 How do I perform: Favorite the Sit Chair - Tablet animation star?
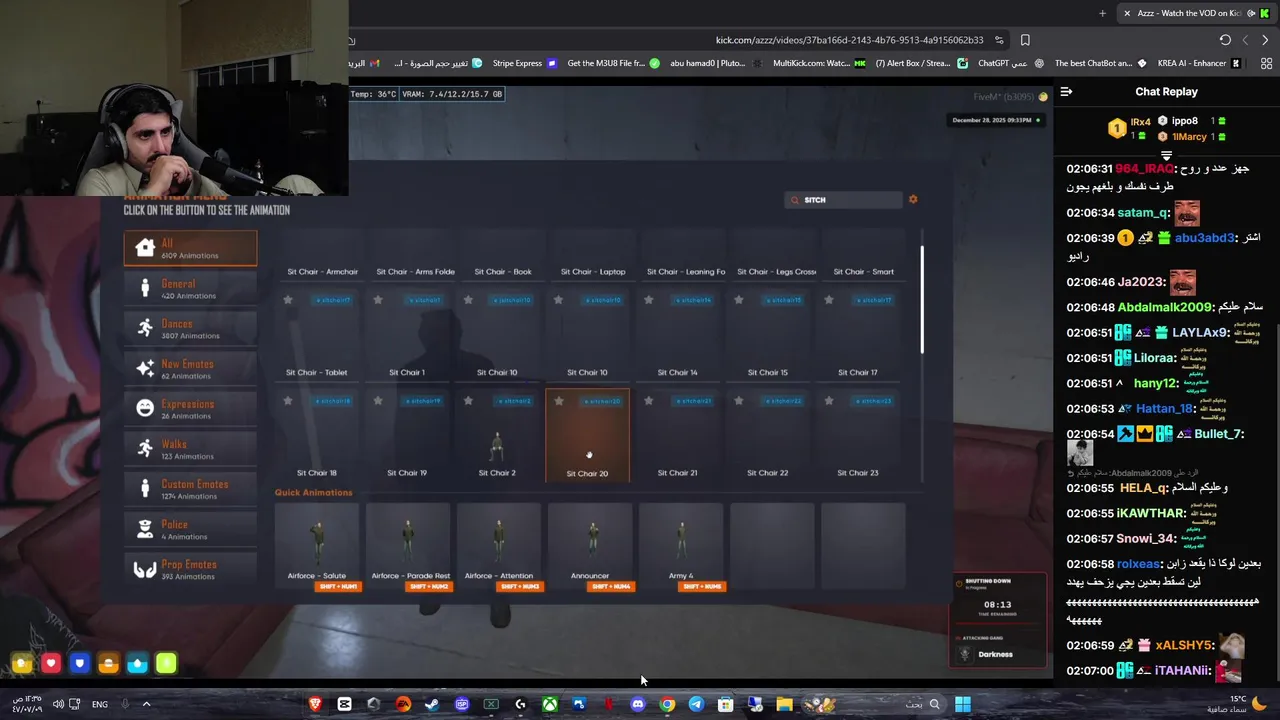click(288, 300)
